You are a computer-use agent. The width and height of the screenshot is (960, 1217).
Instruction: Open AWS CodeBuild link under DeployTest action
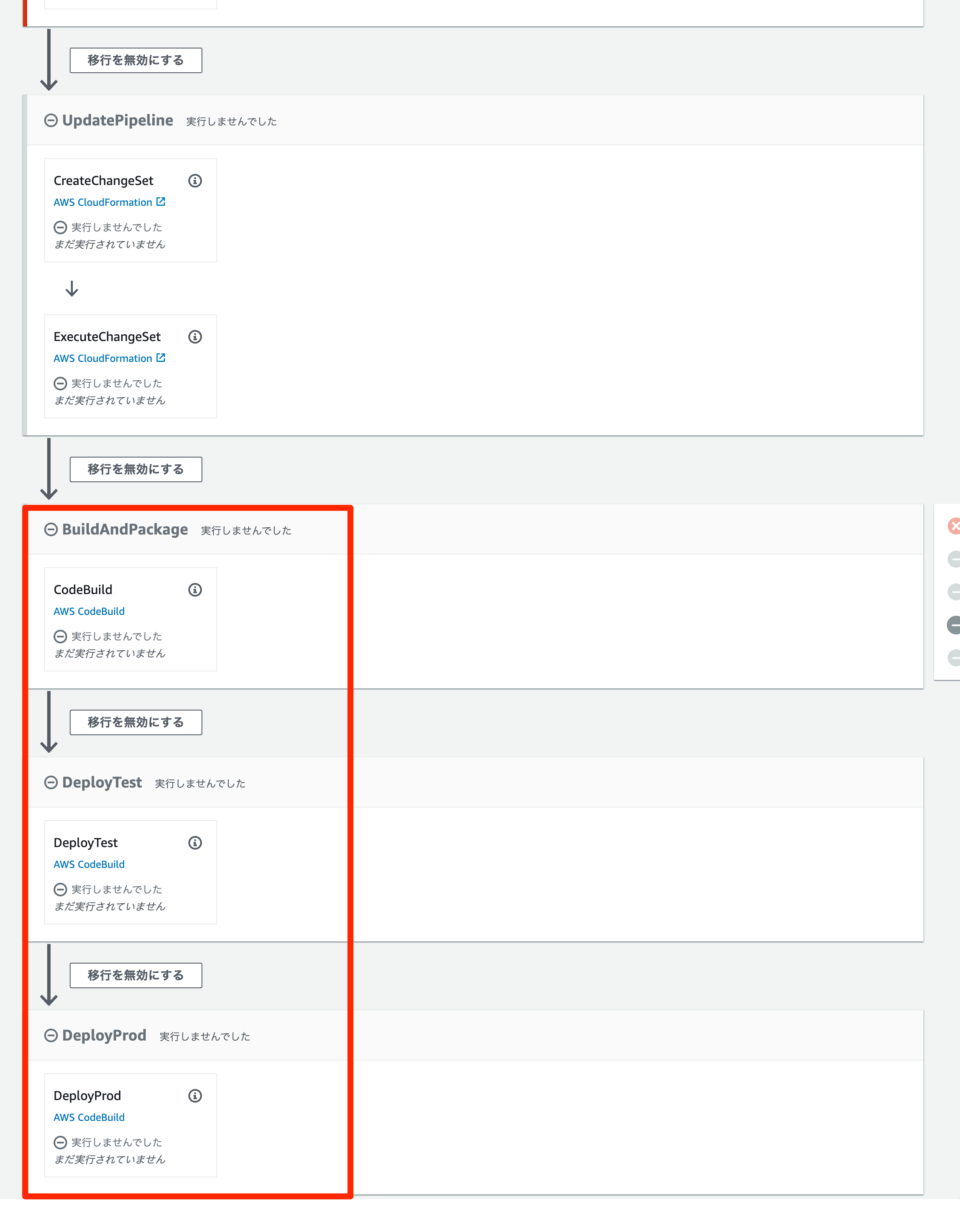pos(89,864)
